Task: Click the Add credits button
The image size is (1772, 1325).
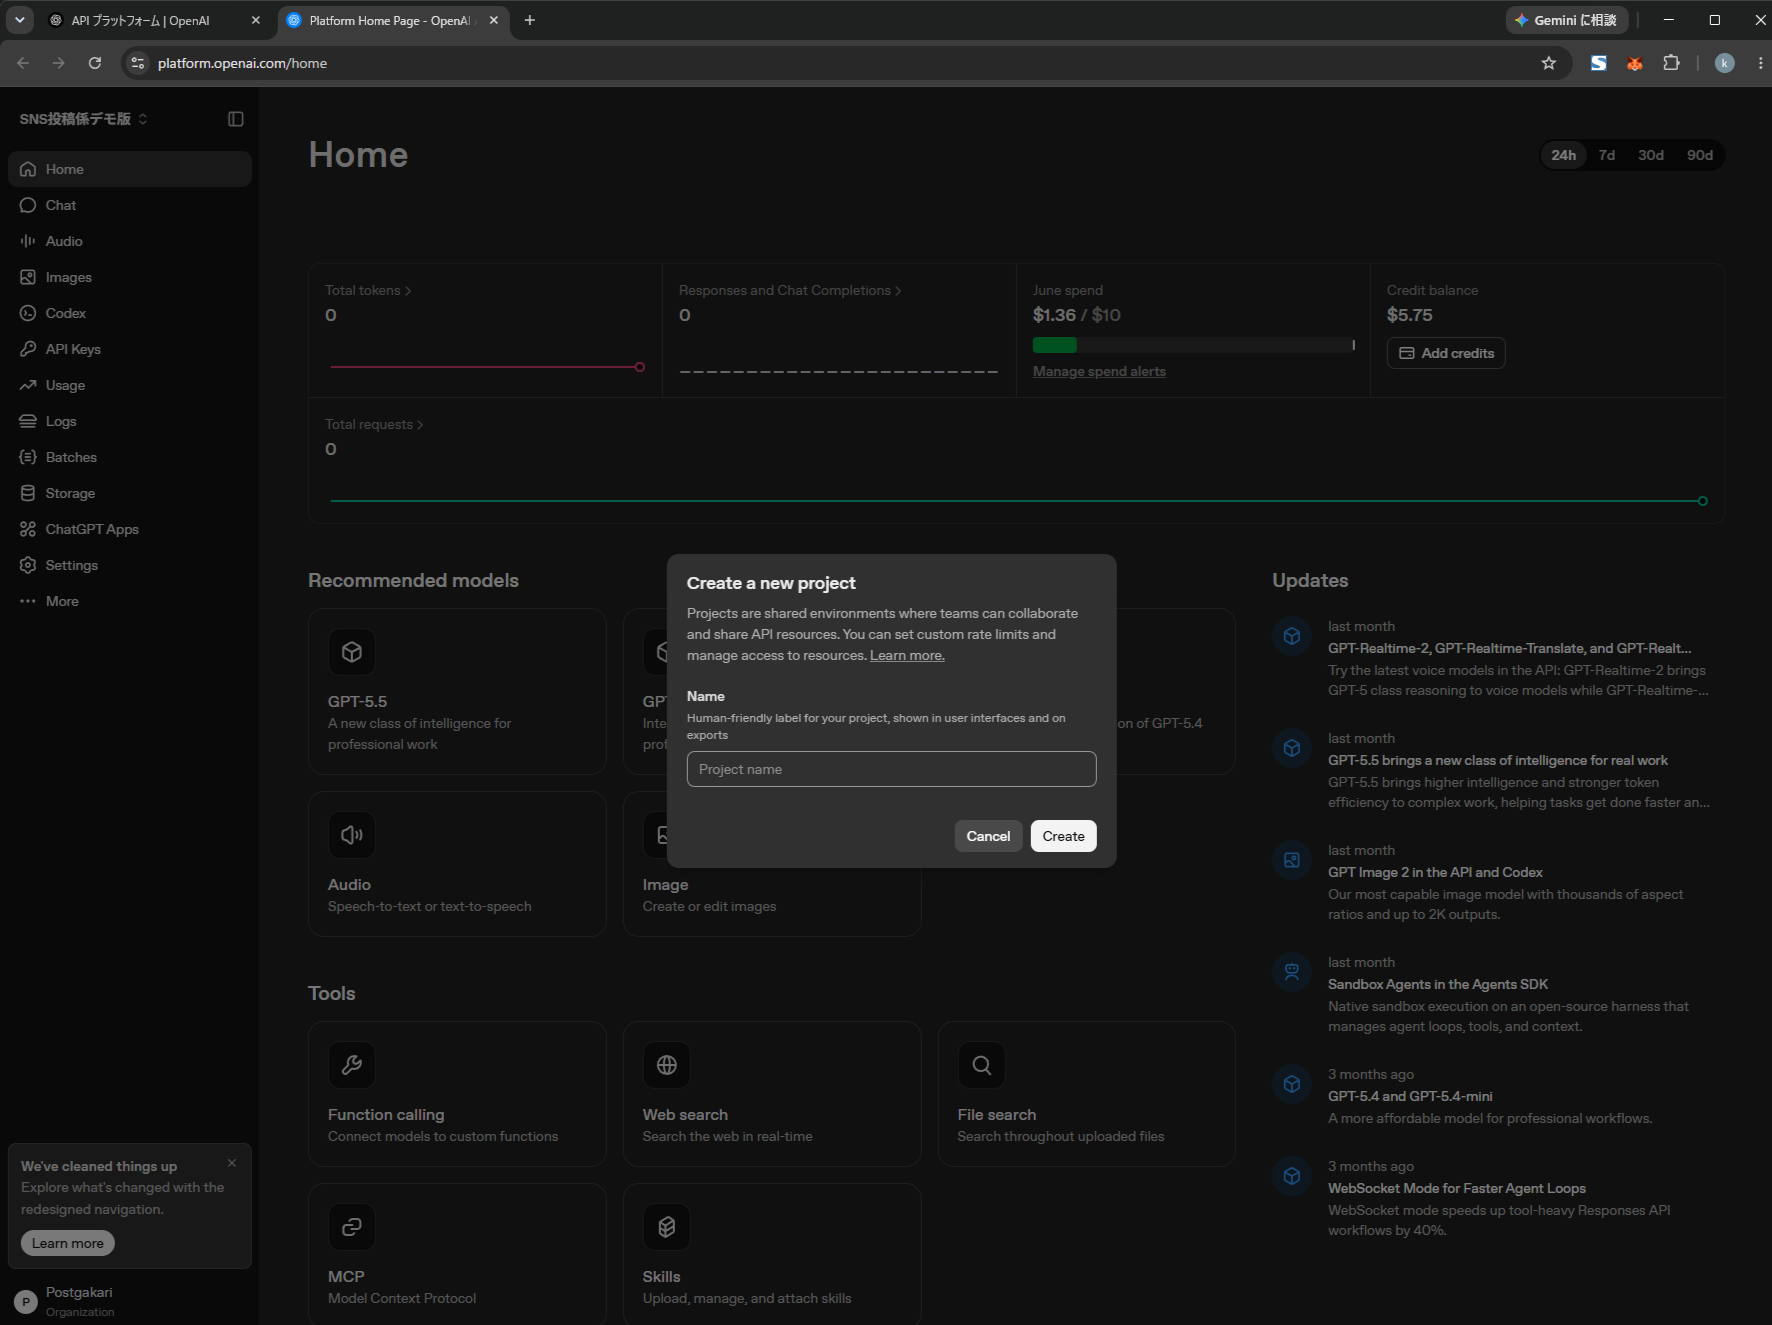Action: [x=1446, y=353]
